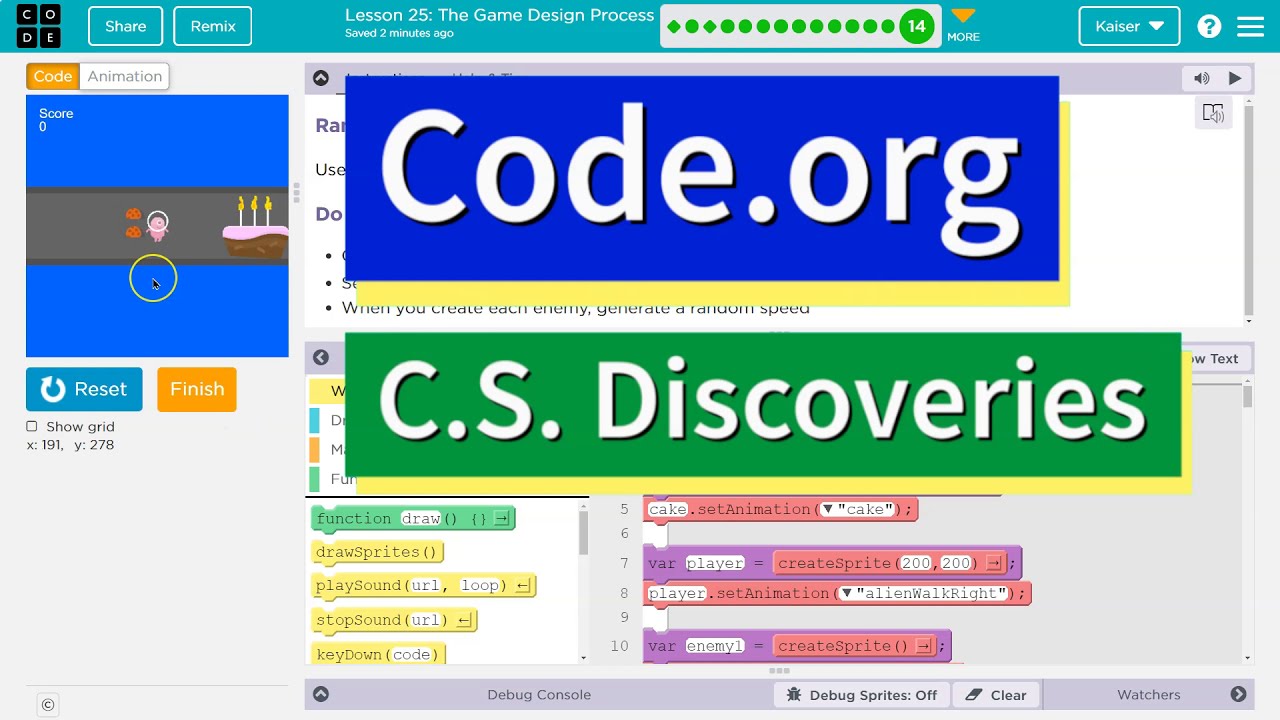Click the Score text in game preview

(56, 113)
